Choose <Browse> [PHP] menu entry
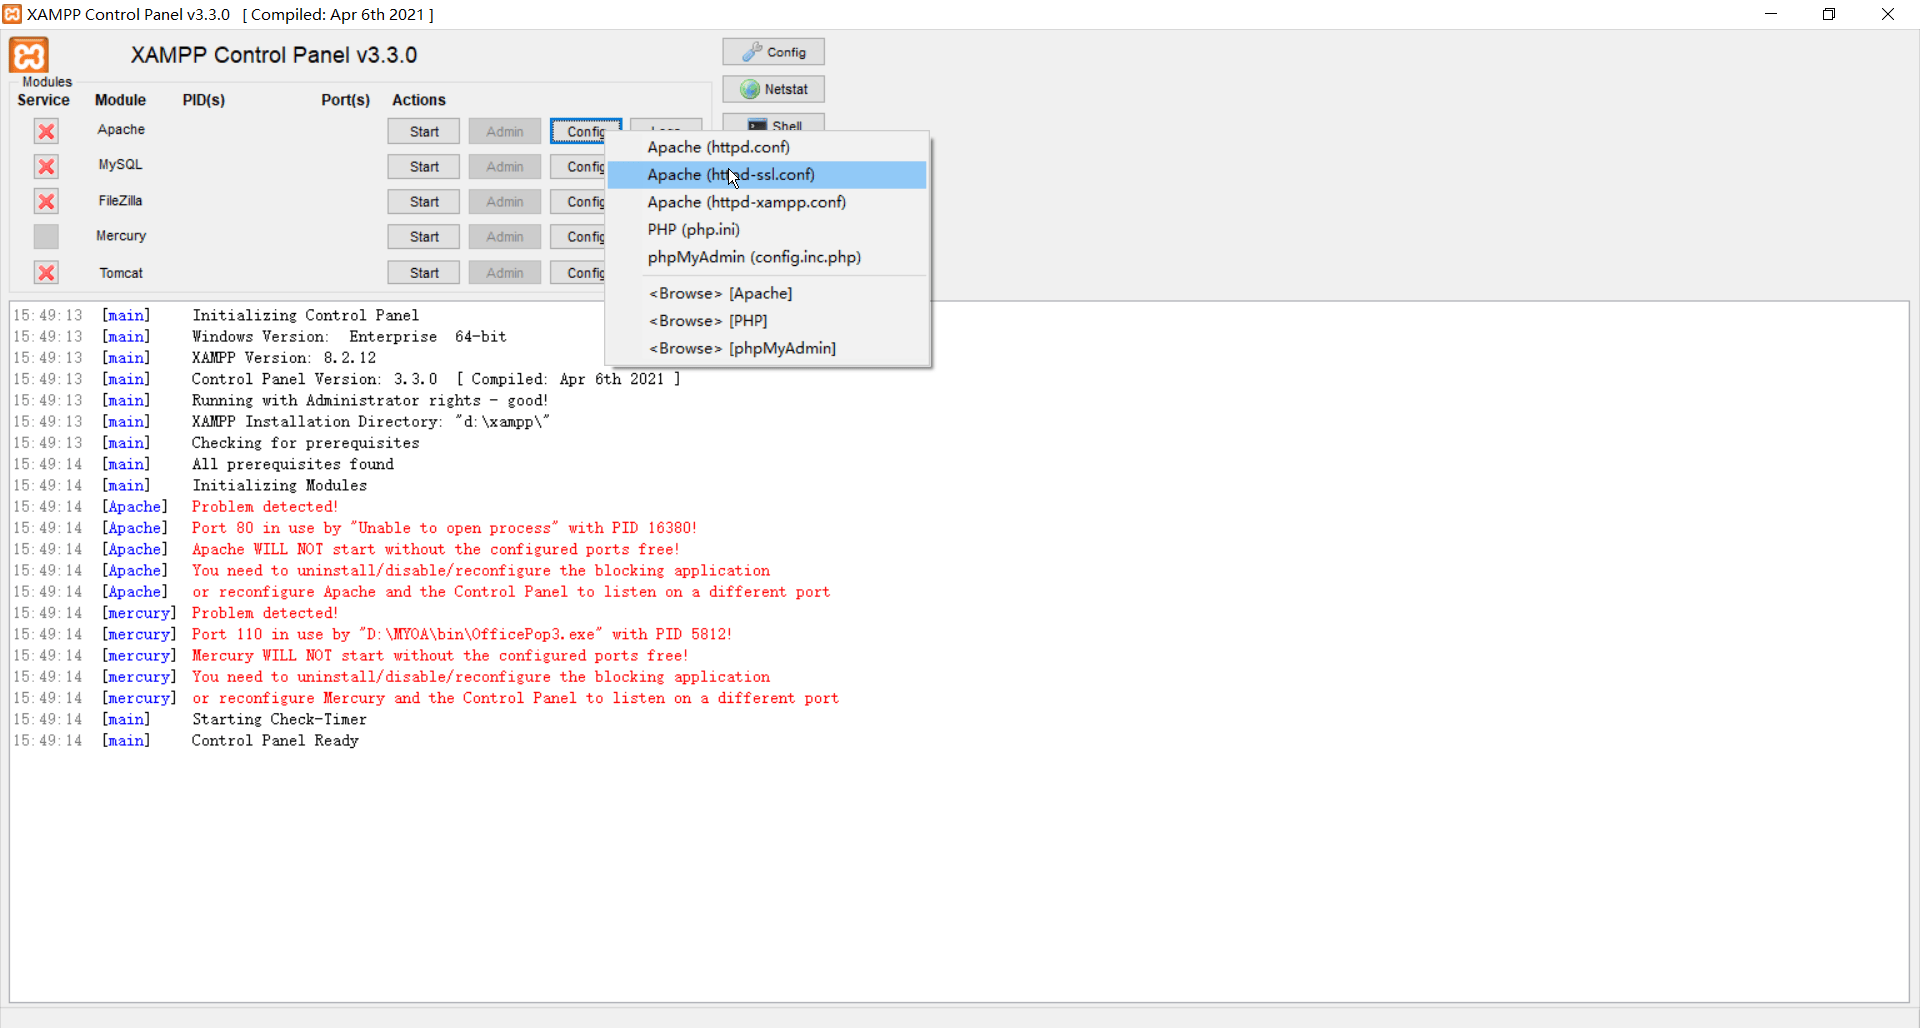1920x1028 pixels. coord(767,320)
